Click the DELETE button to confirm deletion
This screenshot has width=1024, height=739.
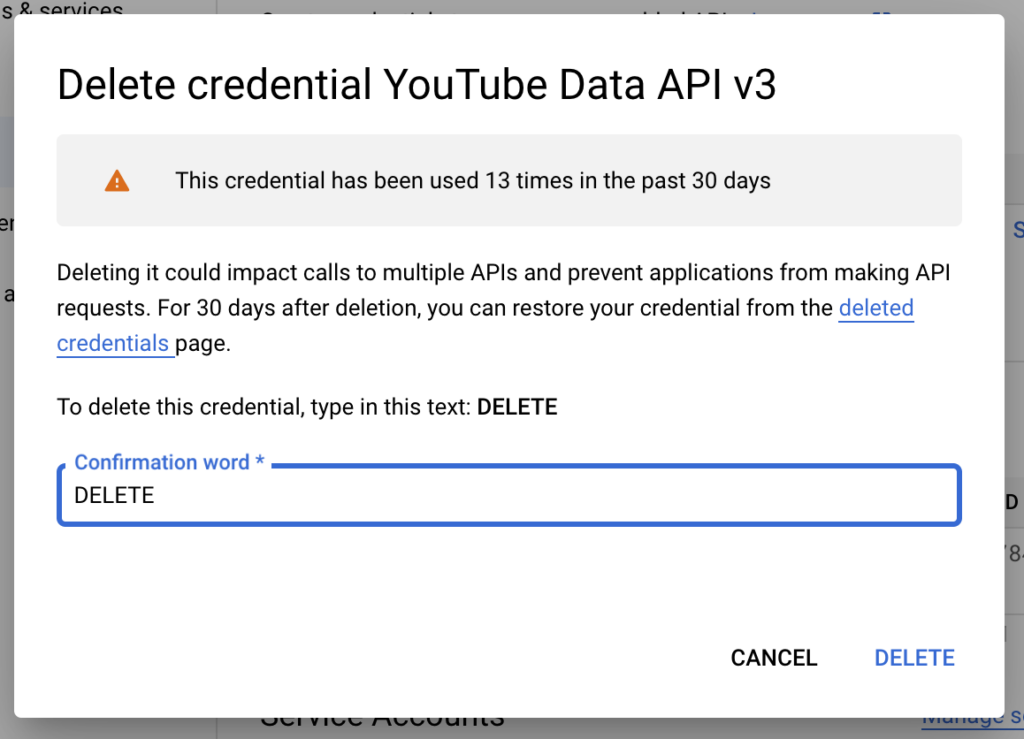click(x=914, y=657)
